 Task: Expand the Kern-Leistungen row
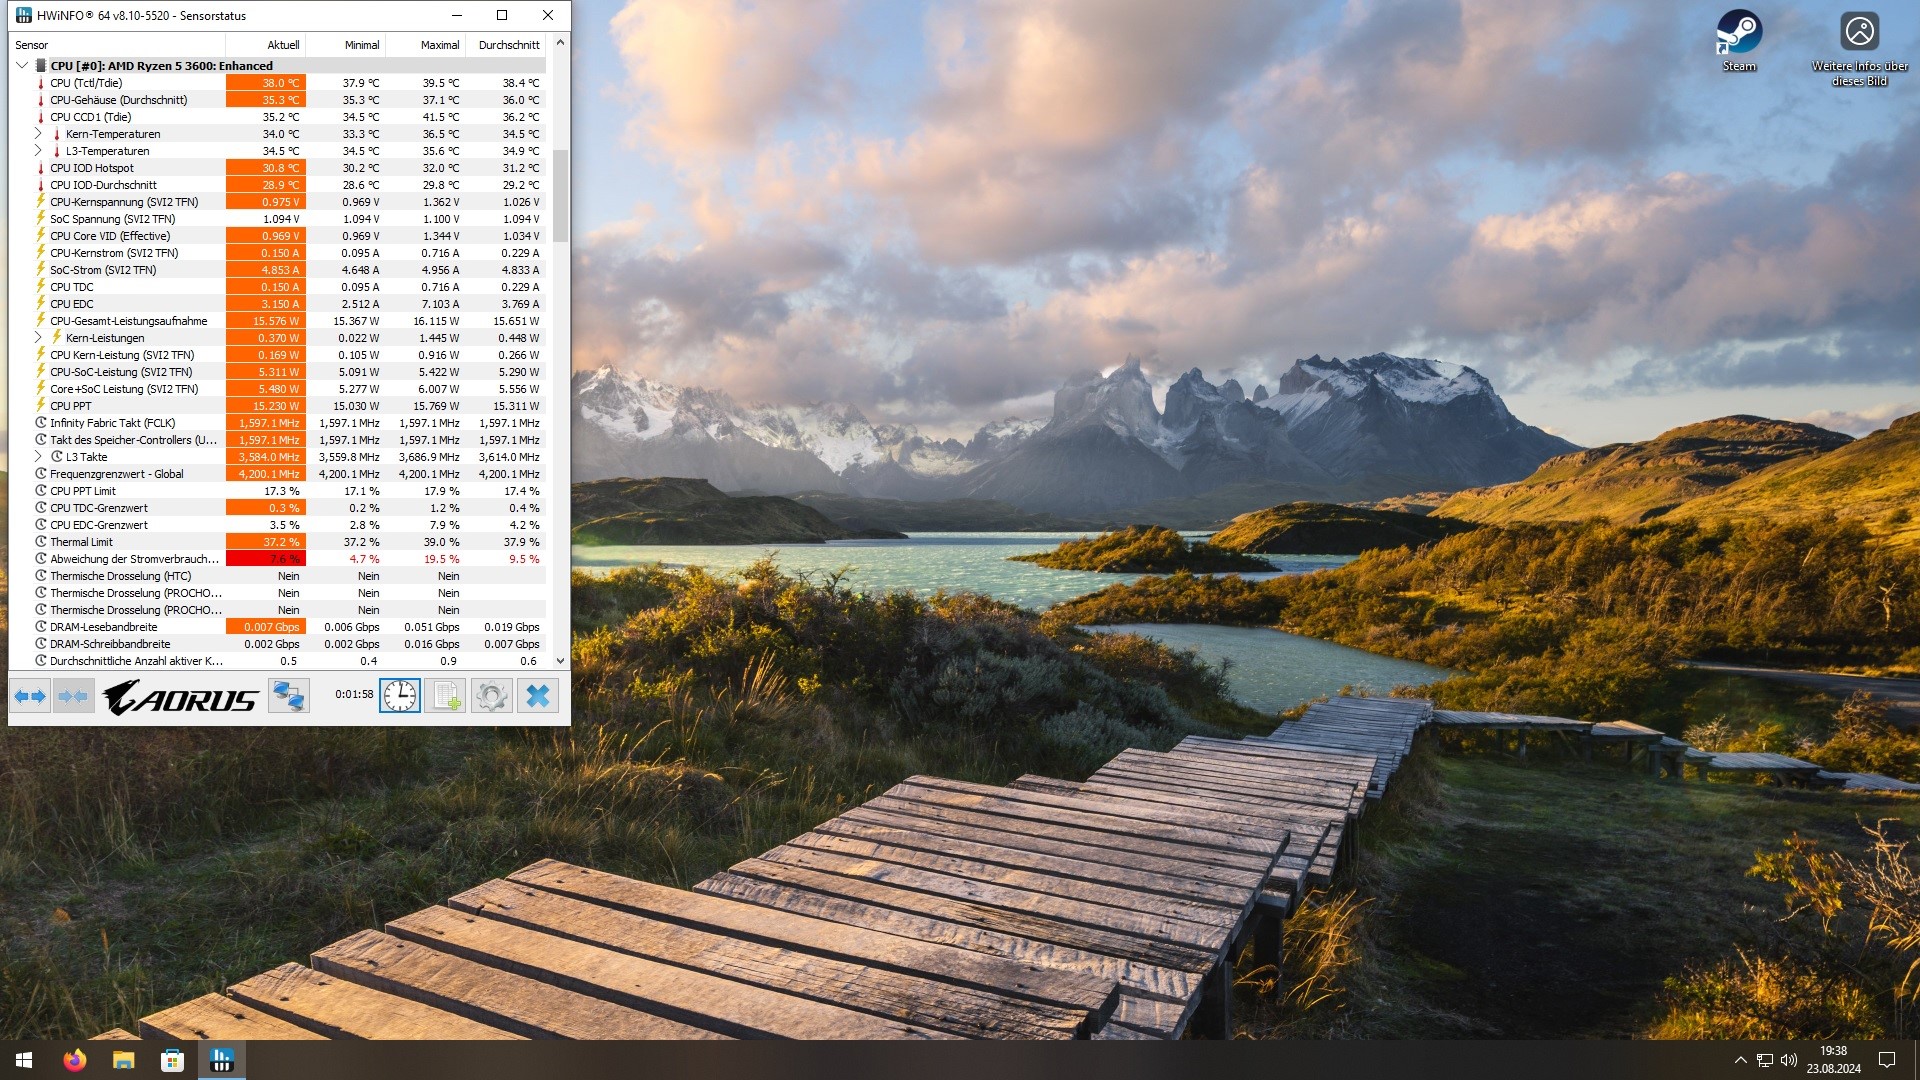[38, 338]
